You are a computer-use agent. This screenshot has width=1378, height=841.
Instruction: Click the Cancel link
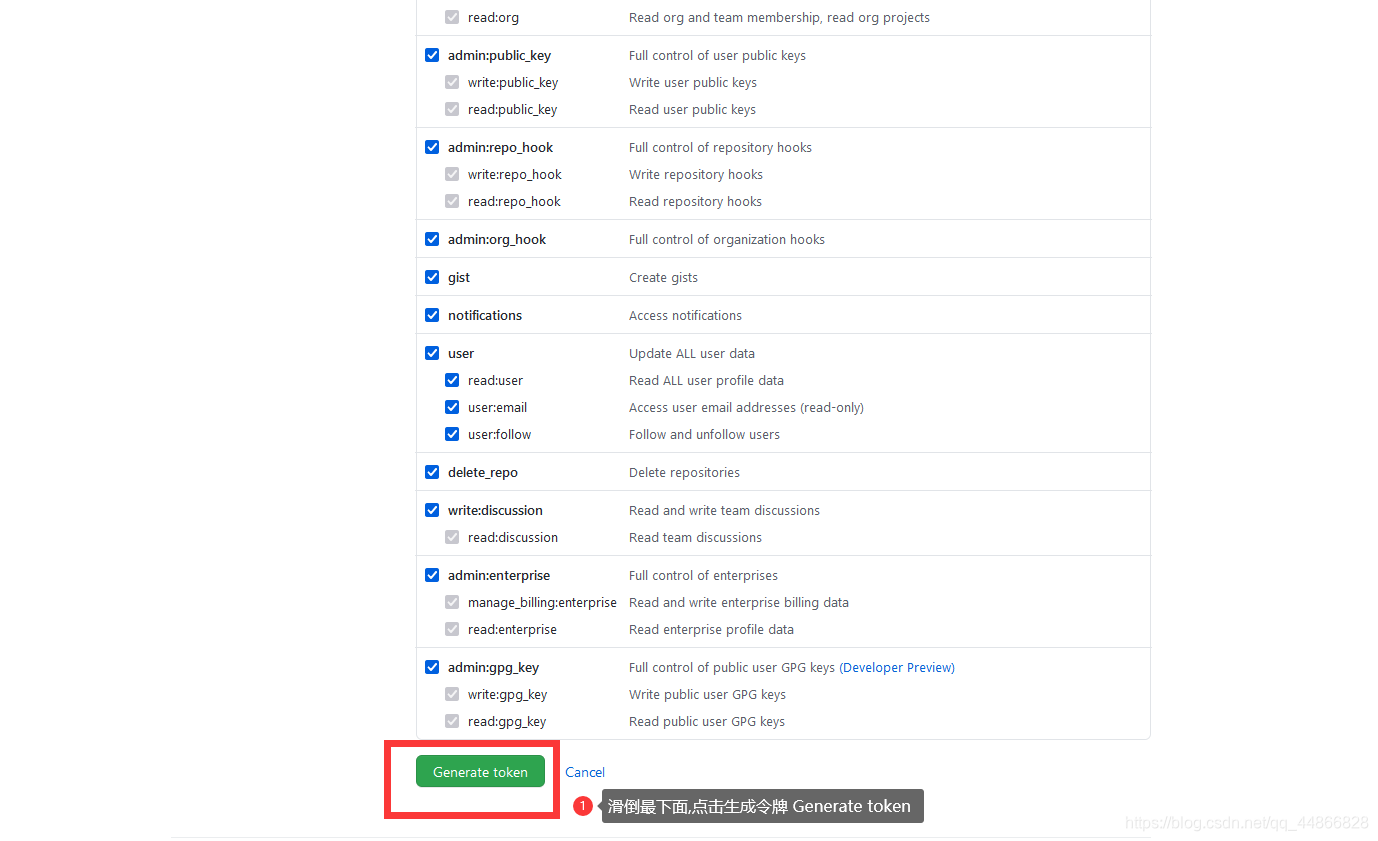click(x=584, y=771)
